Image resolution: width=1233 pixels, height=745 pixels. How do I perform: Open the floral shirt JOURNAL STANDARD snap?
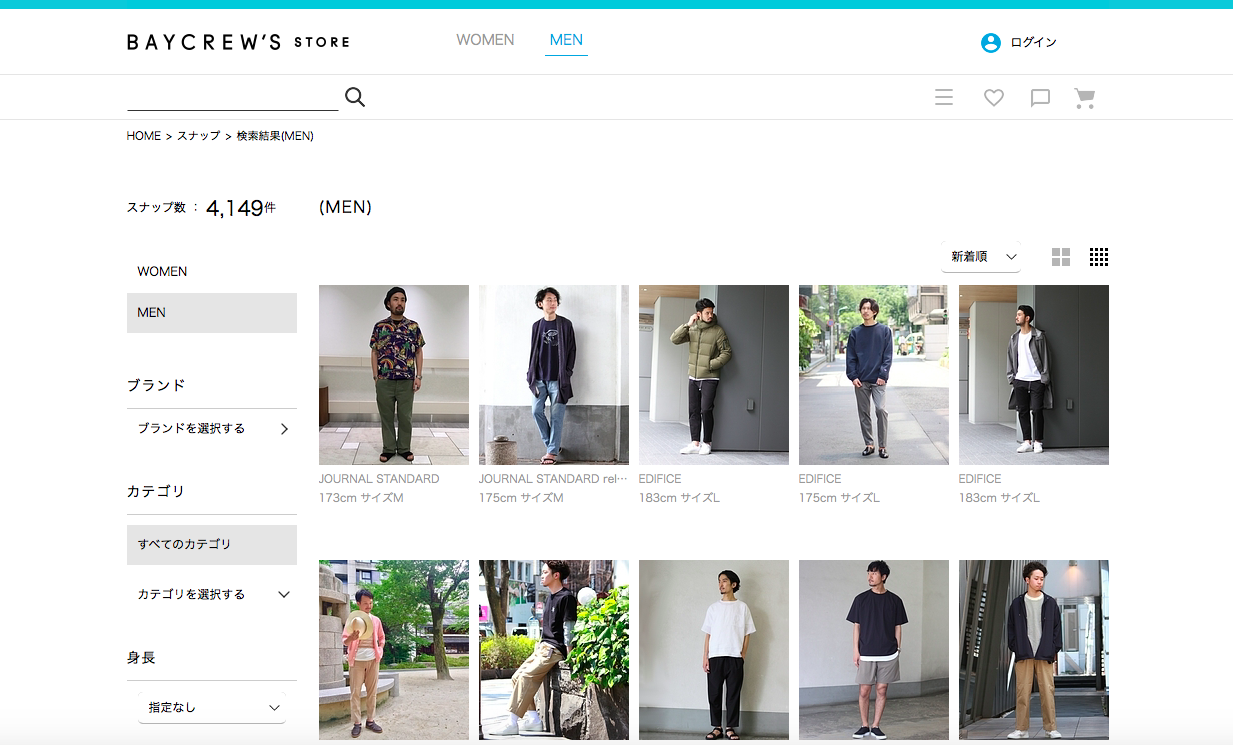pos(394,375)
